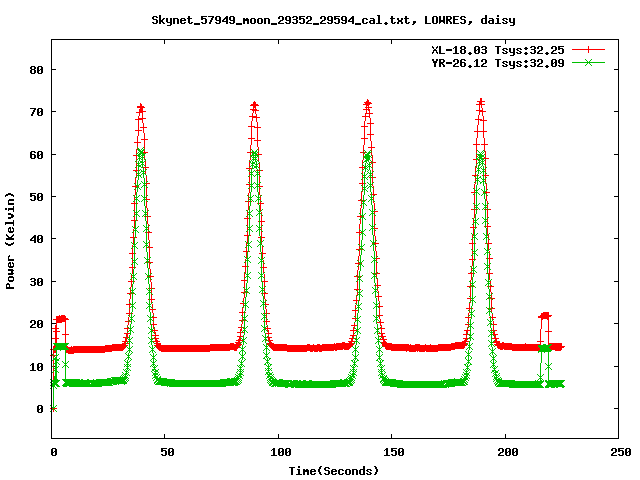
Task: Click x-axis tick label 150
Action: click(x=394, y=452)
